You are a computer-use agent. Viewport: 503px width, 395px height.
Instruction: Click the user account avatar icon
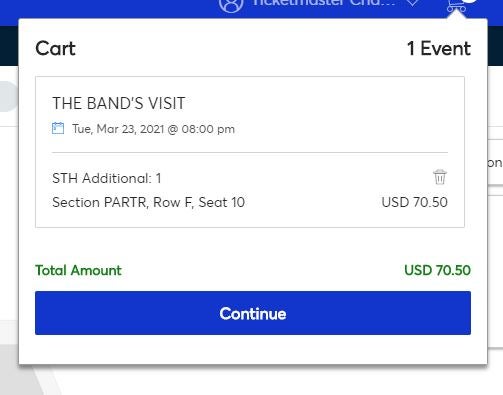230,5
